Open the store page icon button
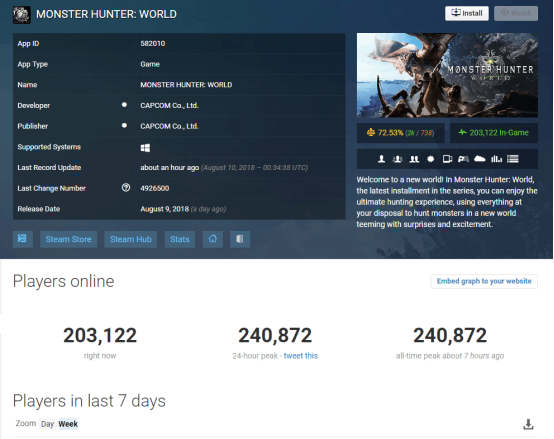Screen dimensions: 554x439 (23, 239)
